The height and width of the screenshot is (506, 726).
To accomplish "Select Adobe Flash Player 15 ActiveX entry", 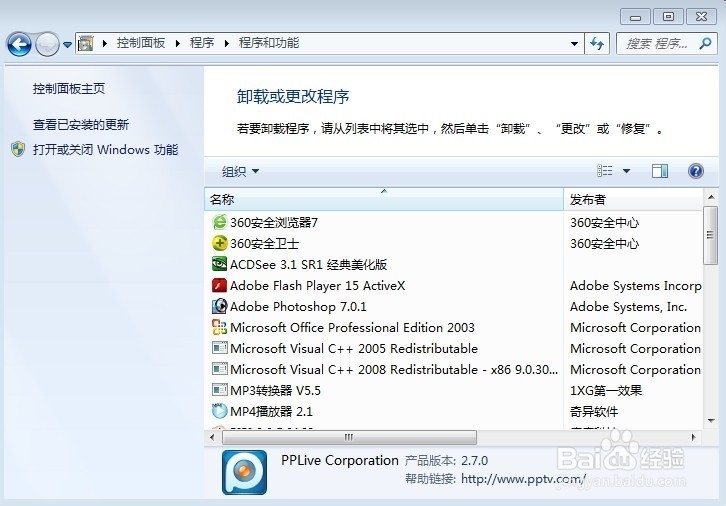I will (318, 286).
